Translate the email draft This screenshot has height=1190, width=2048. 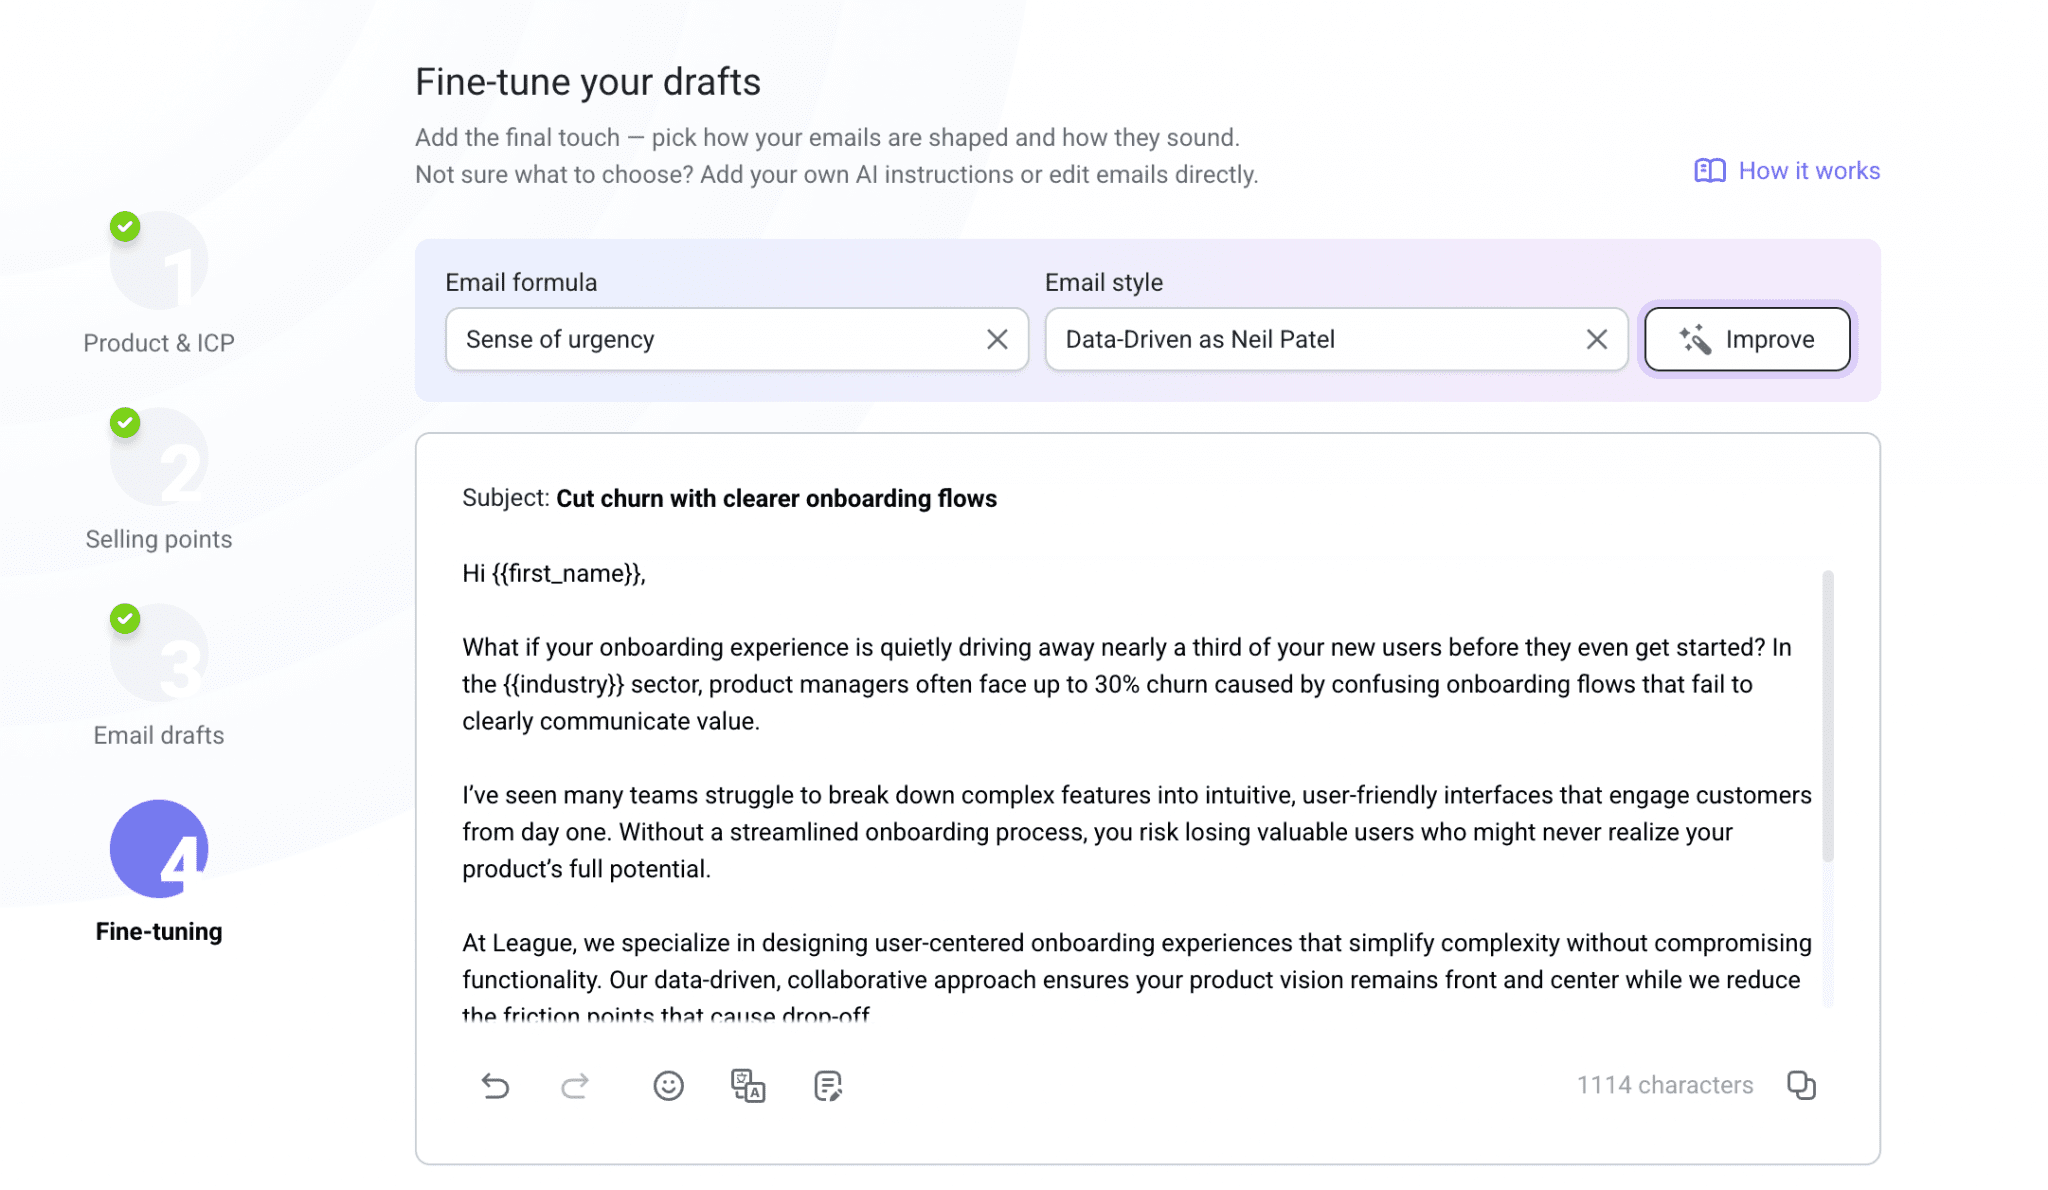[x=747, y=1086]
